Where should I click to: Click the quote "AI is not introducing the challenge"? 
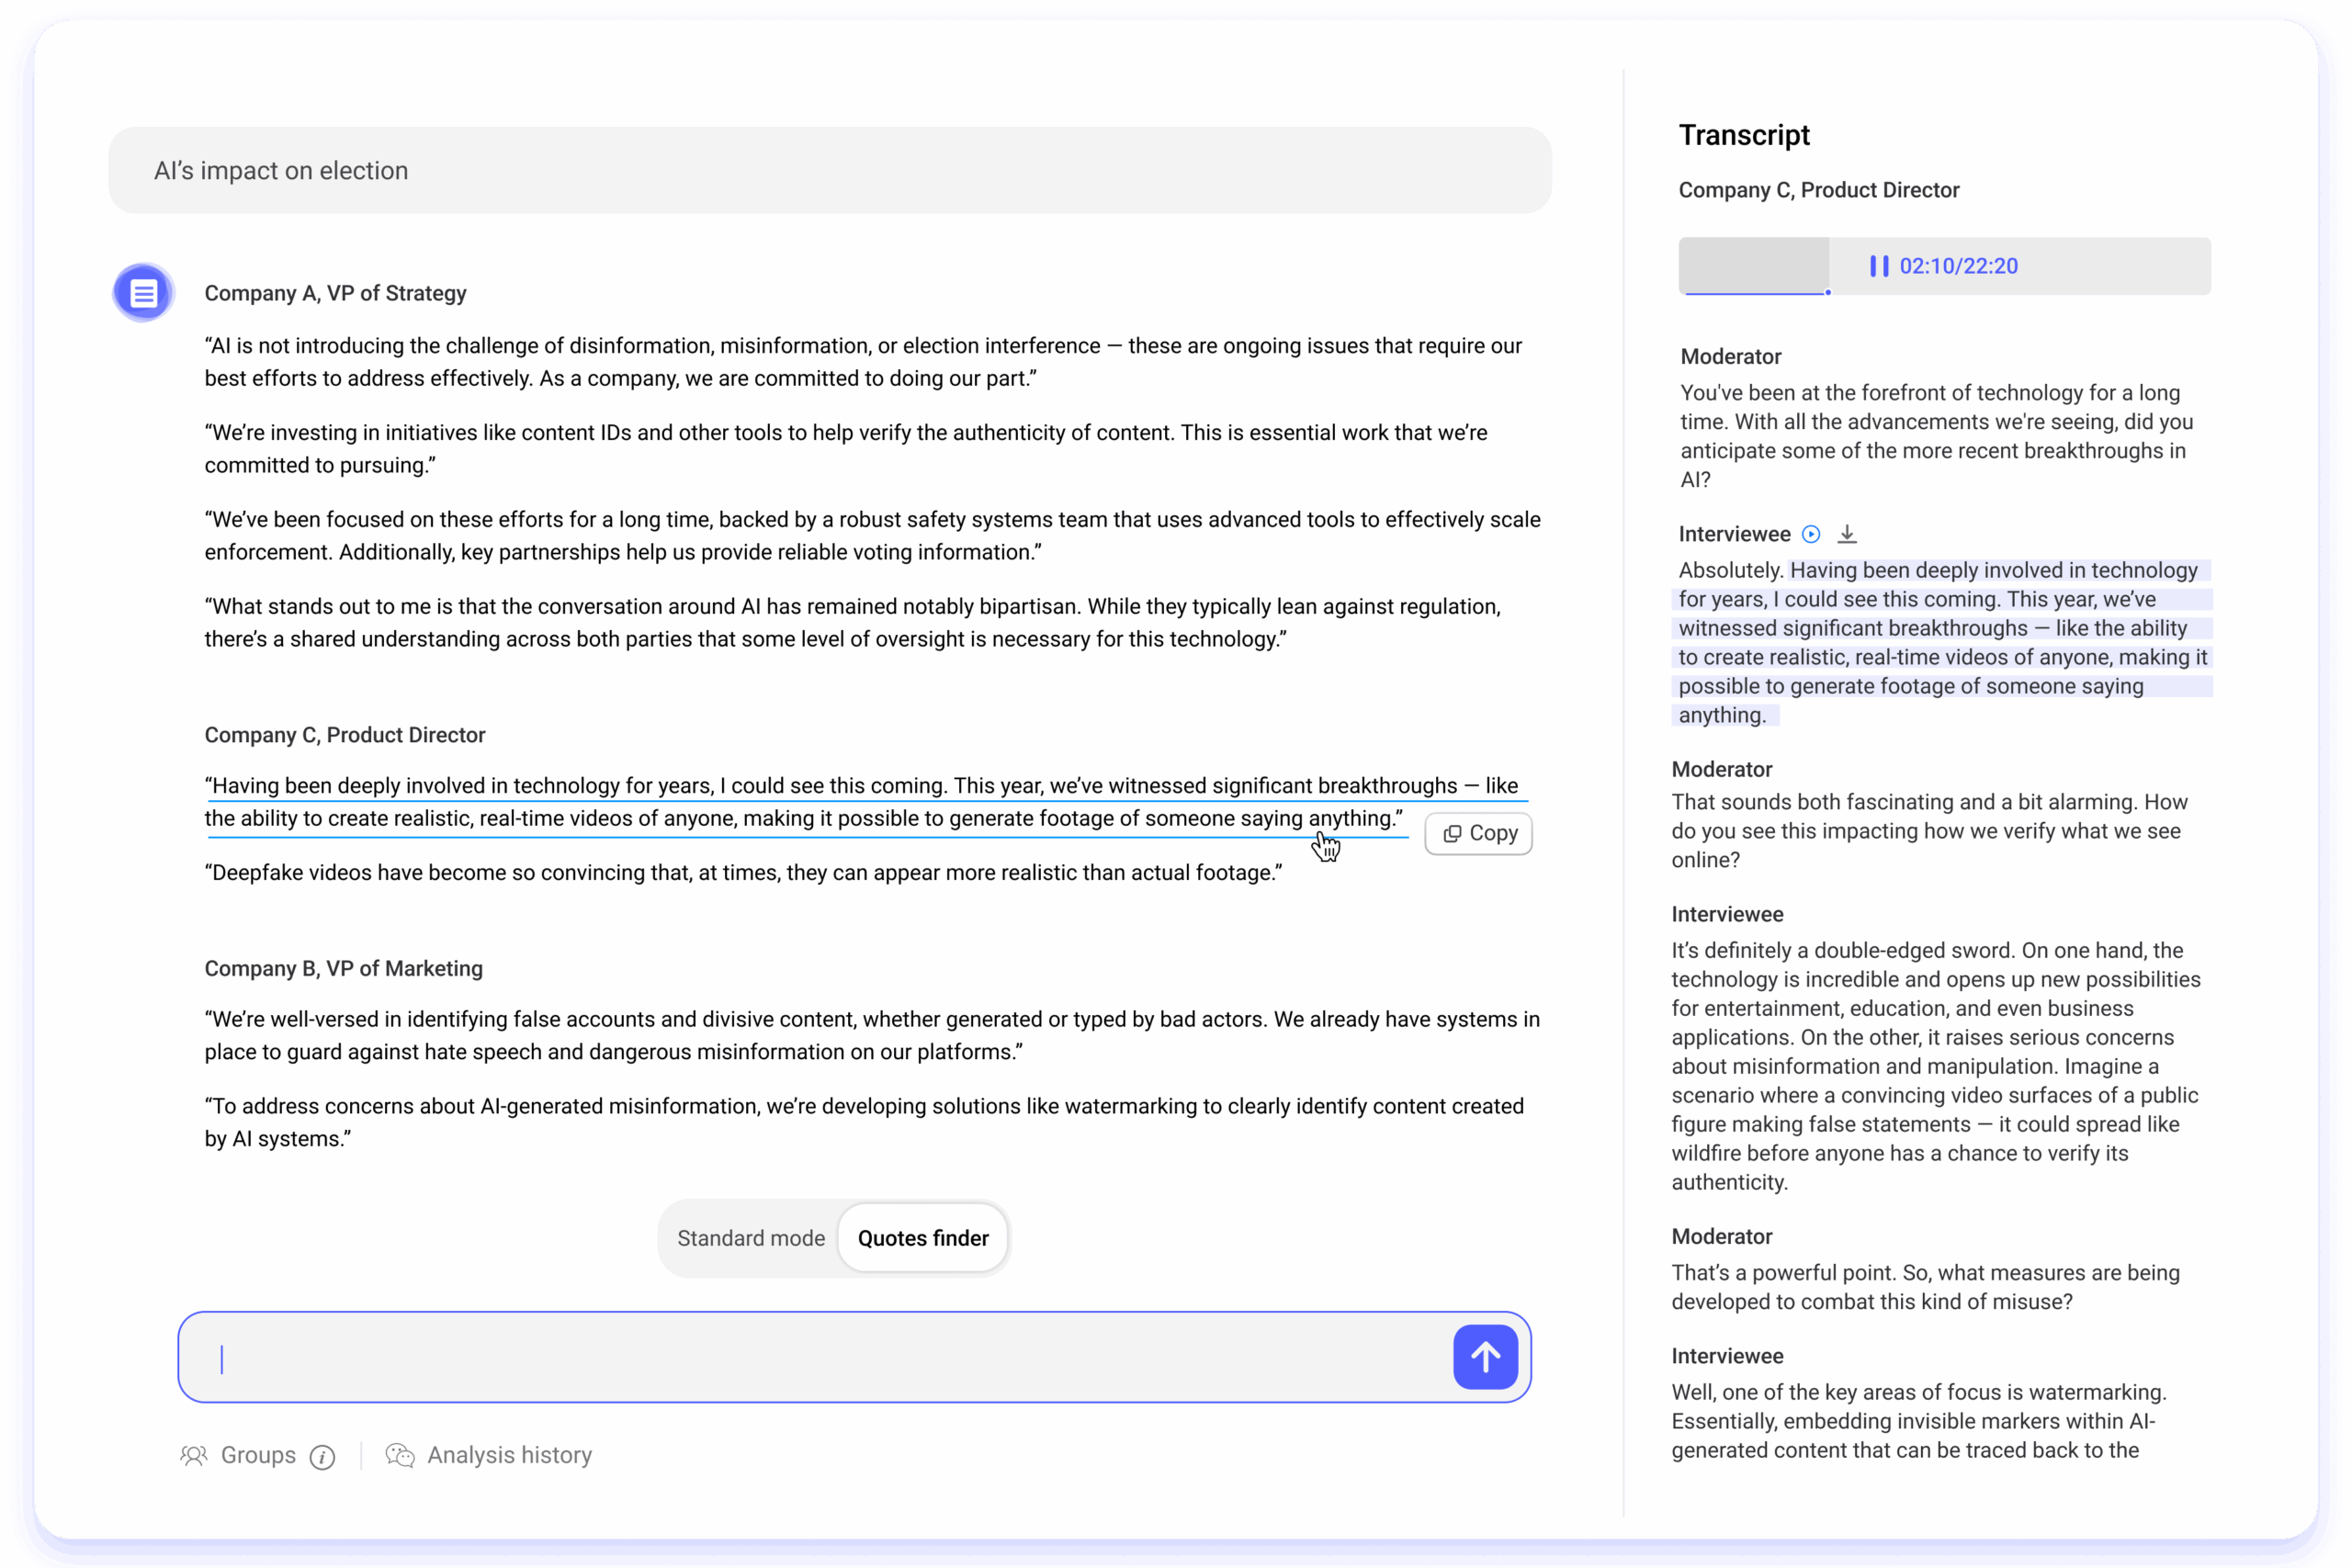click(x=863, y=361)
